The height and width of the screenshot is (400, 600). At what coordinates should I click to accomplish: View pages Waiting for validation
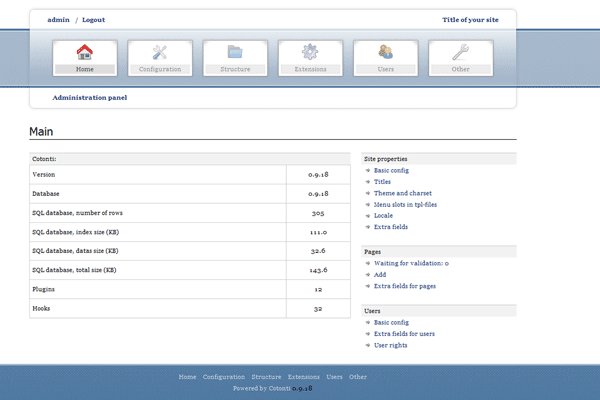click(411, 263)
